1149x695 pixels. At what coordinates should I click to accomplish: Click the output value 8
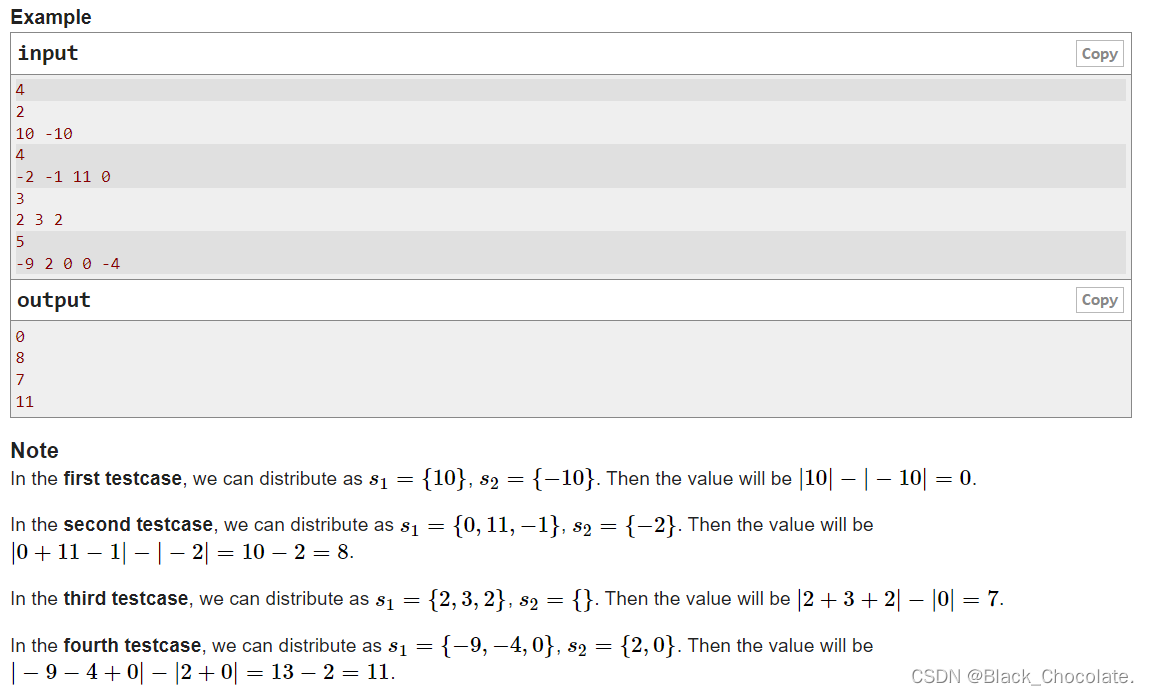point(19,358)
